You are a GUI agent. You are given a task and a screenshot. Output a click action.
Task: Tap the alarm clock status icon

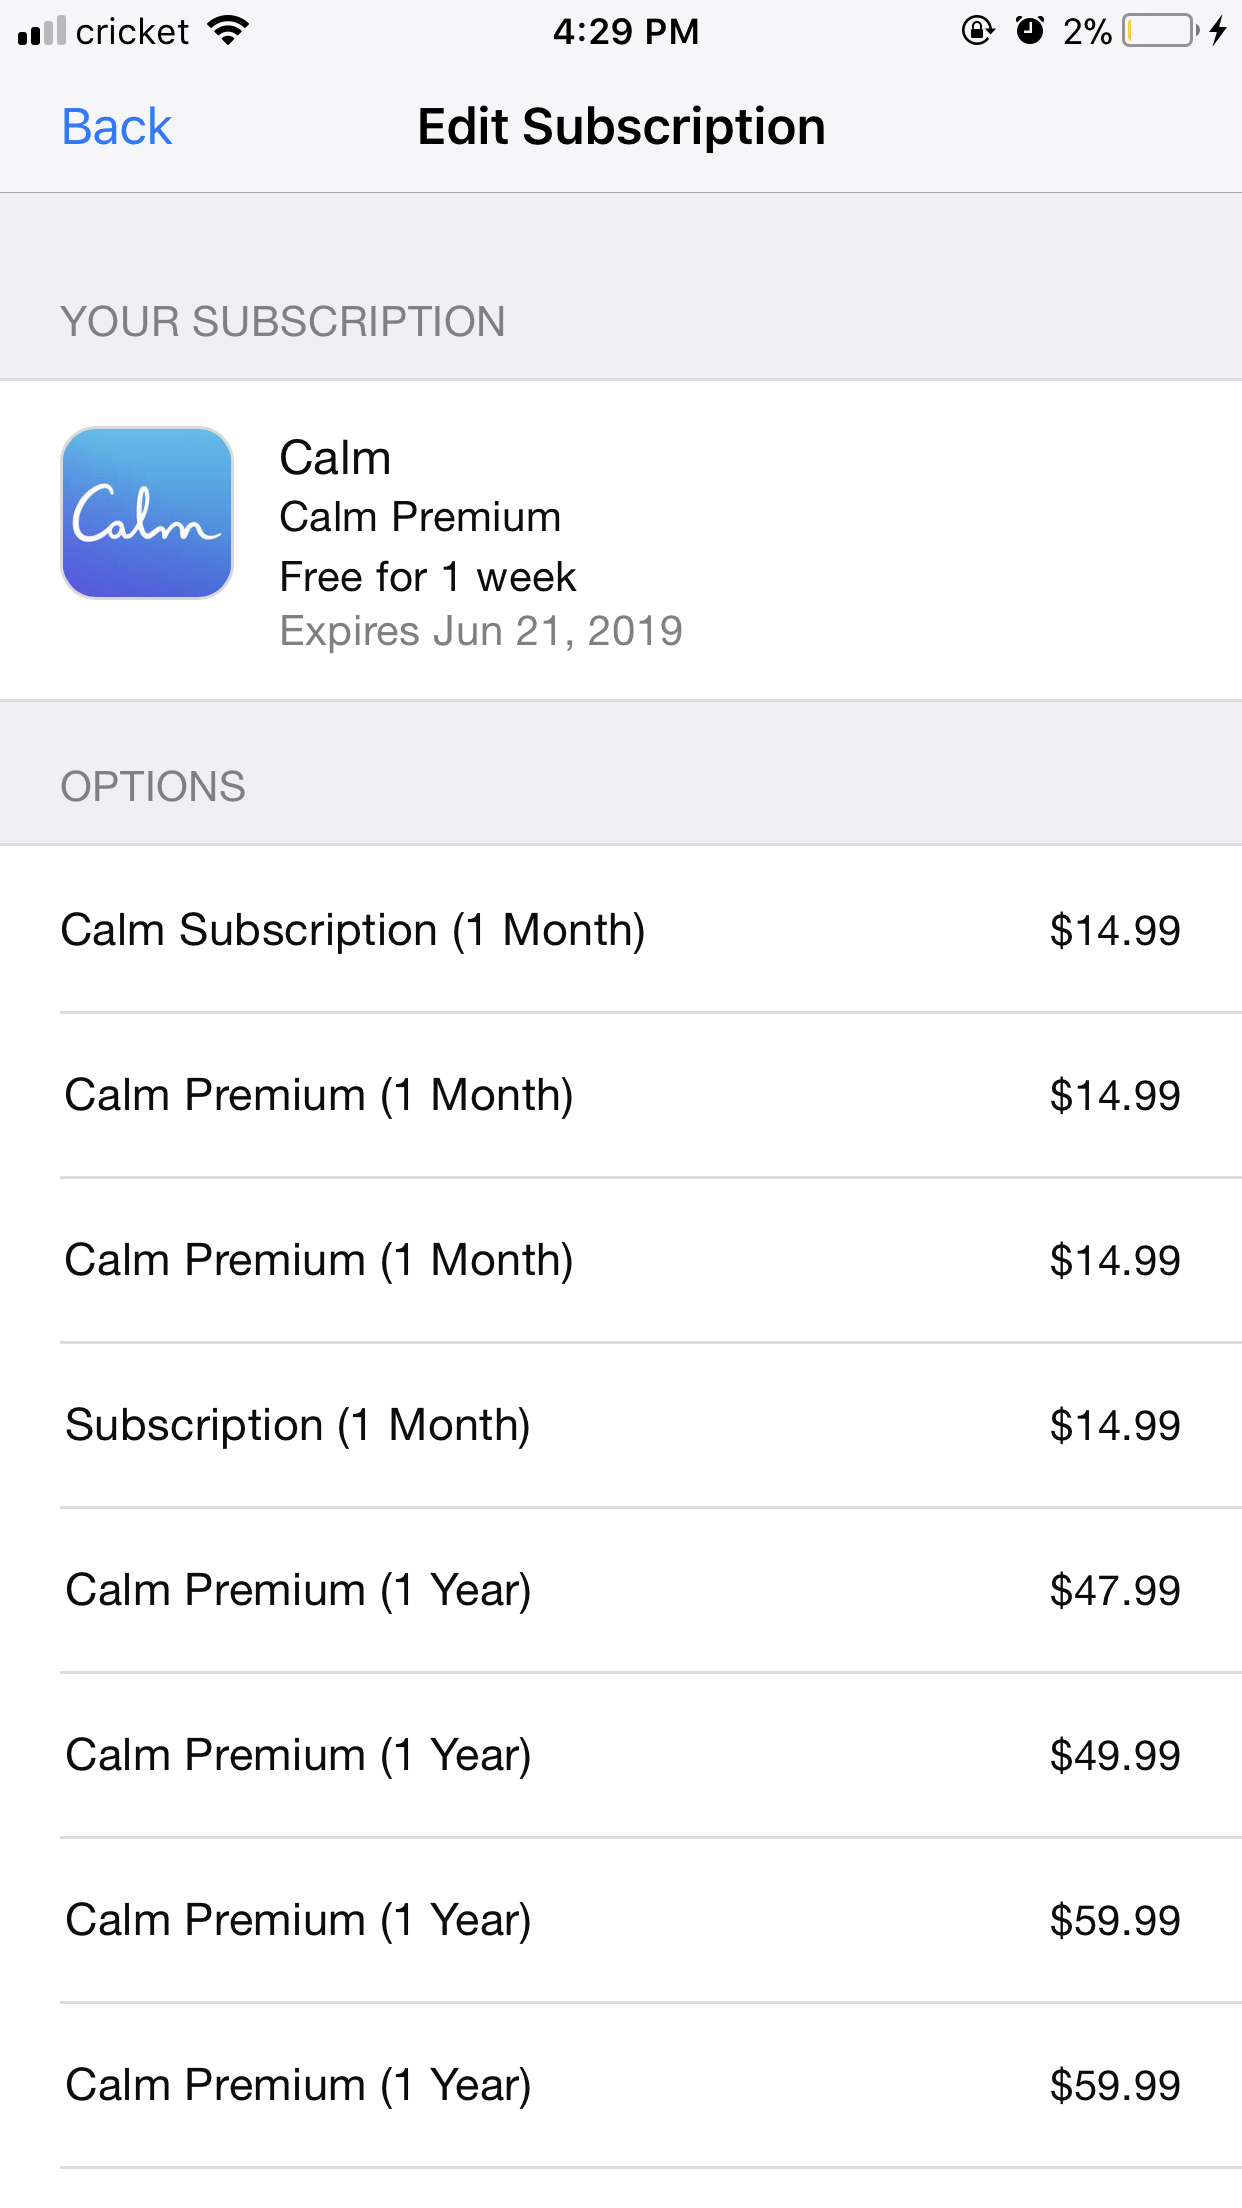pos(1029,32)
